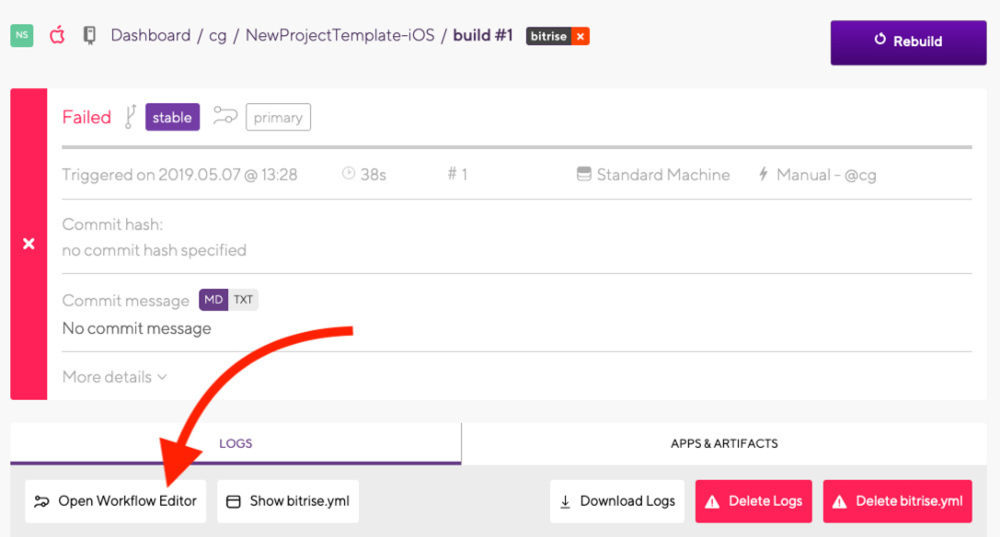
Task: Click the git branch icon beside stable
Action: coord(130,117)
